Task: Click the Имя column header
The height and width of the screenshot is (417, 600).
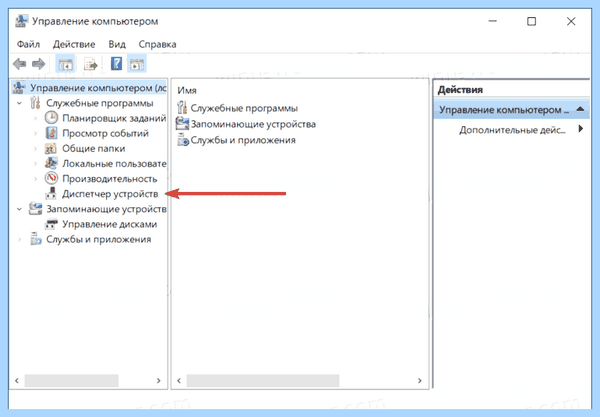Action: pos(187,91)
